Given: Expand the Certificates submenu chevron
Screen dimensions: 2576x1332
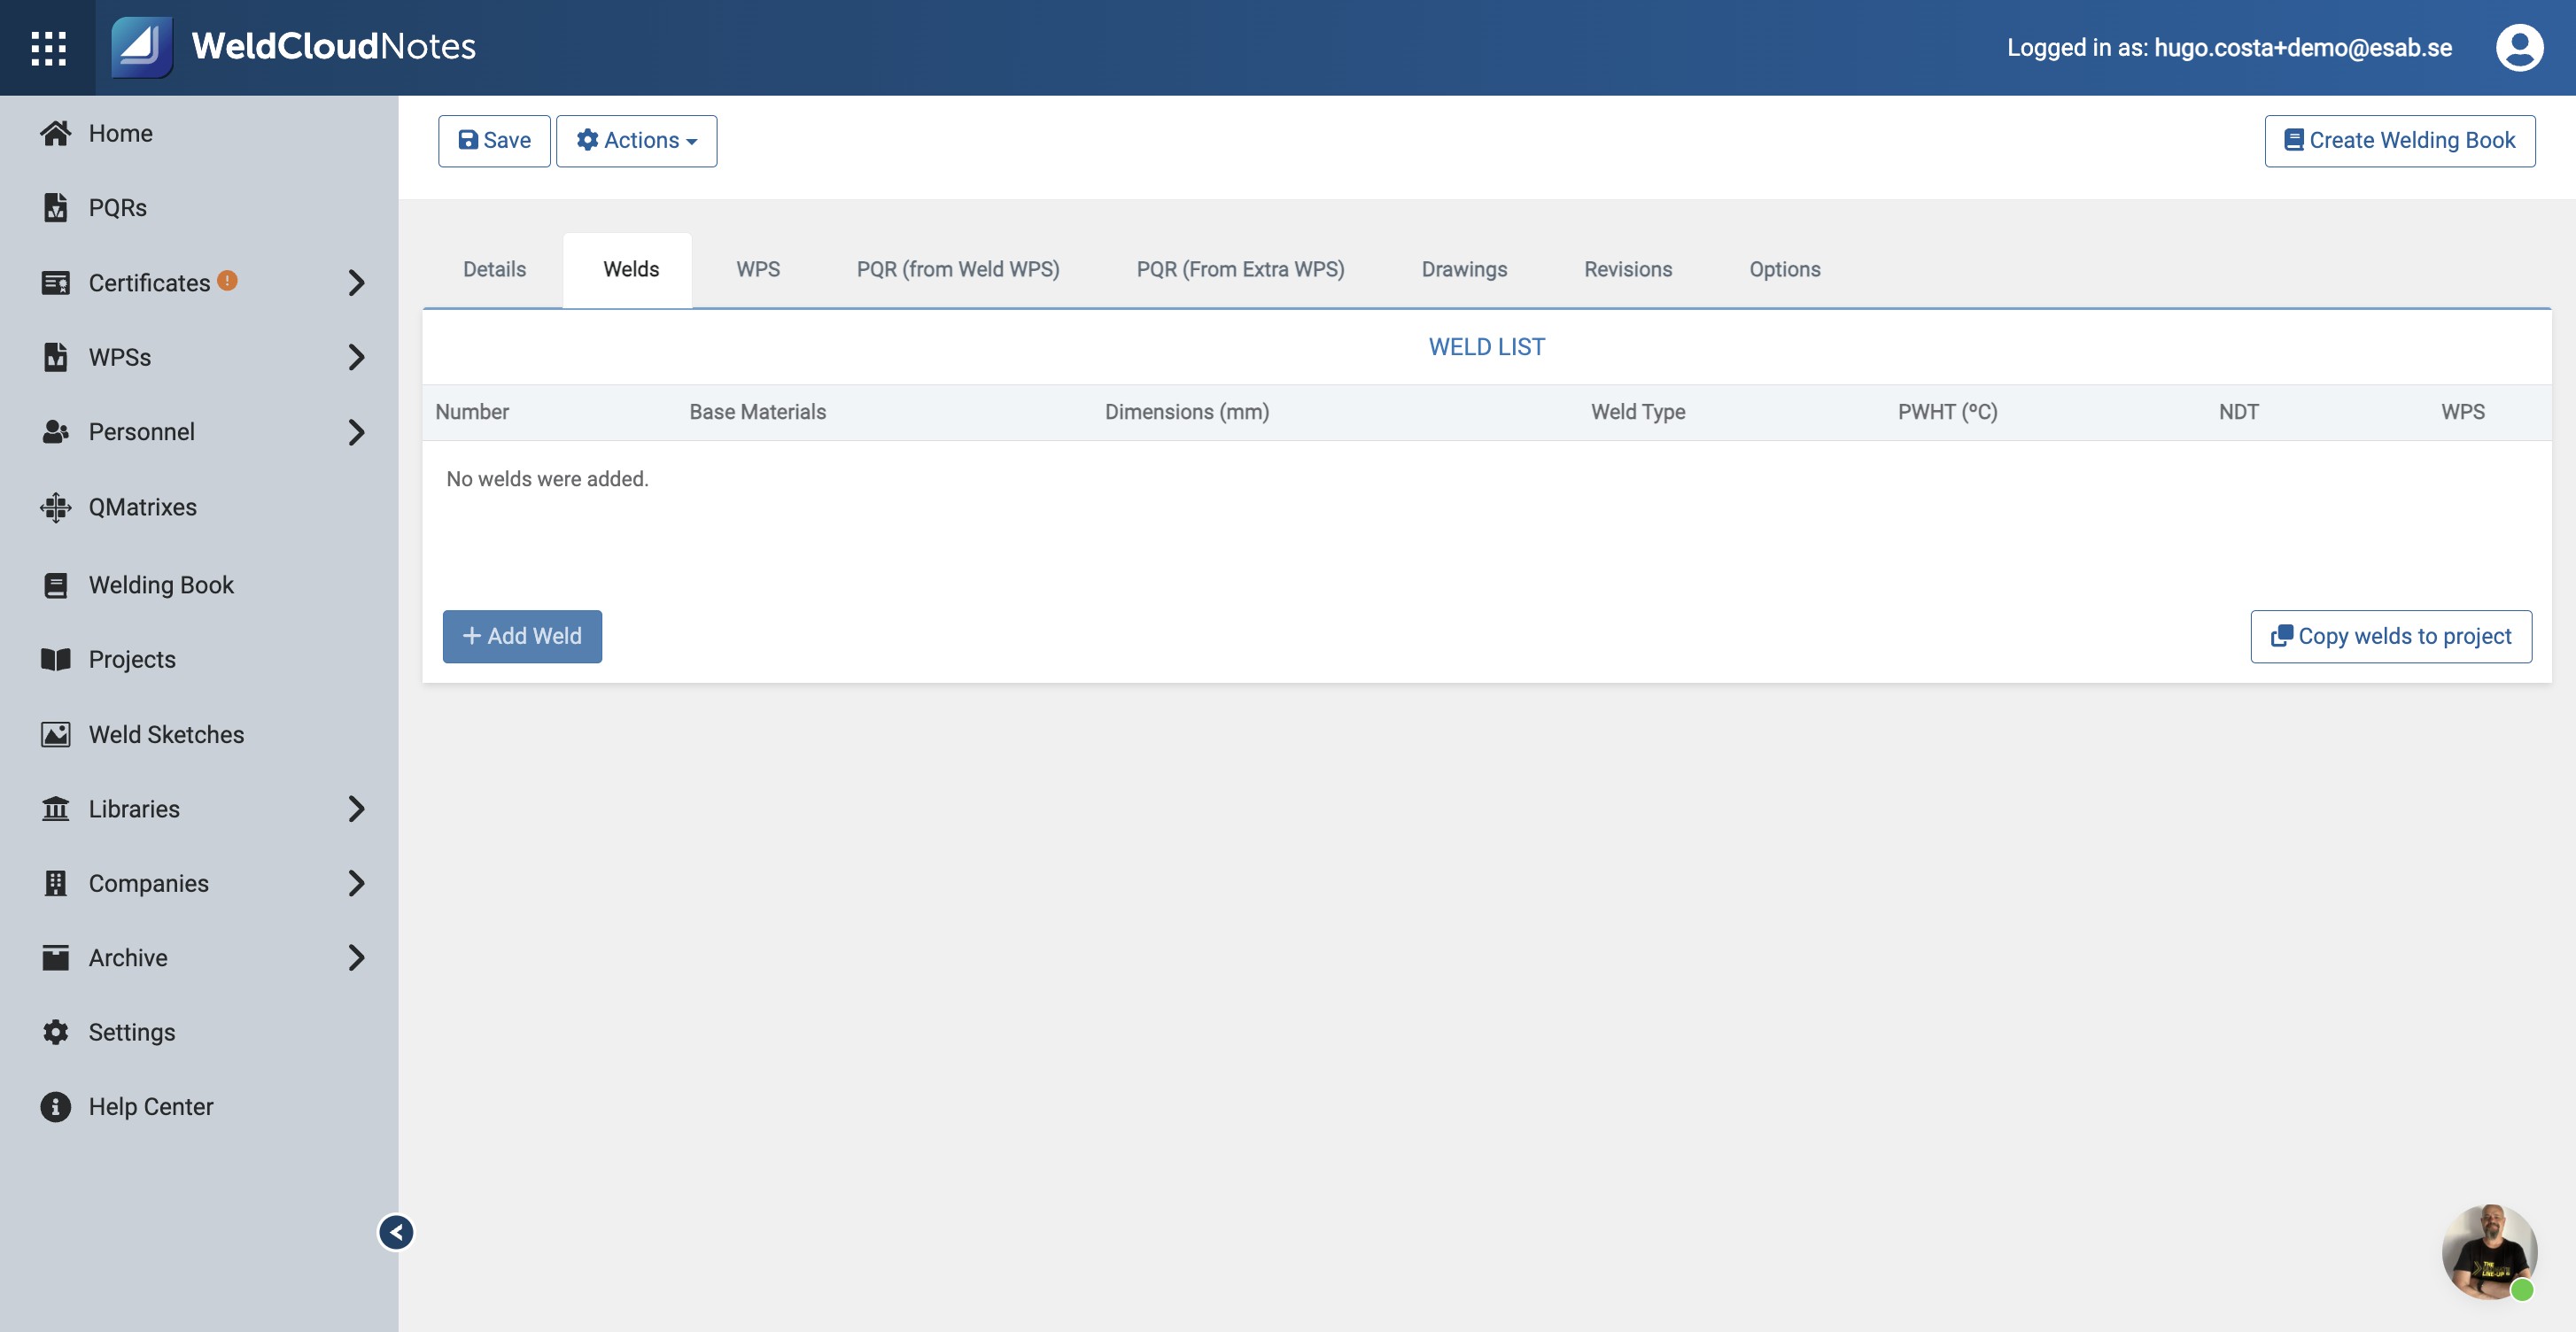Looking at the screenshot, I should click(x=357, y=283).
